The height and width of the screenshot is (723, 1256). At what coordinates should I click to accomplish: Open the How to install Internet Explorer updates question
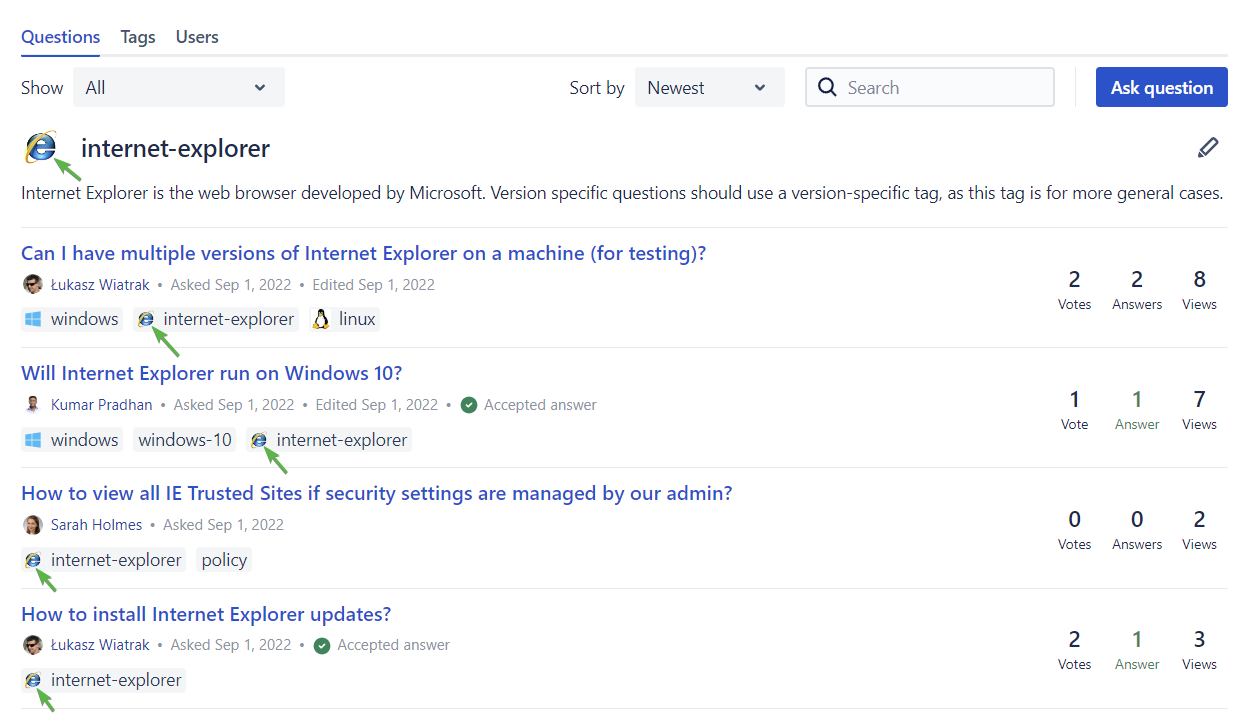pos(206,613)
